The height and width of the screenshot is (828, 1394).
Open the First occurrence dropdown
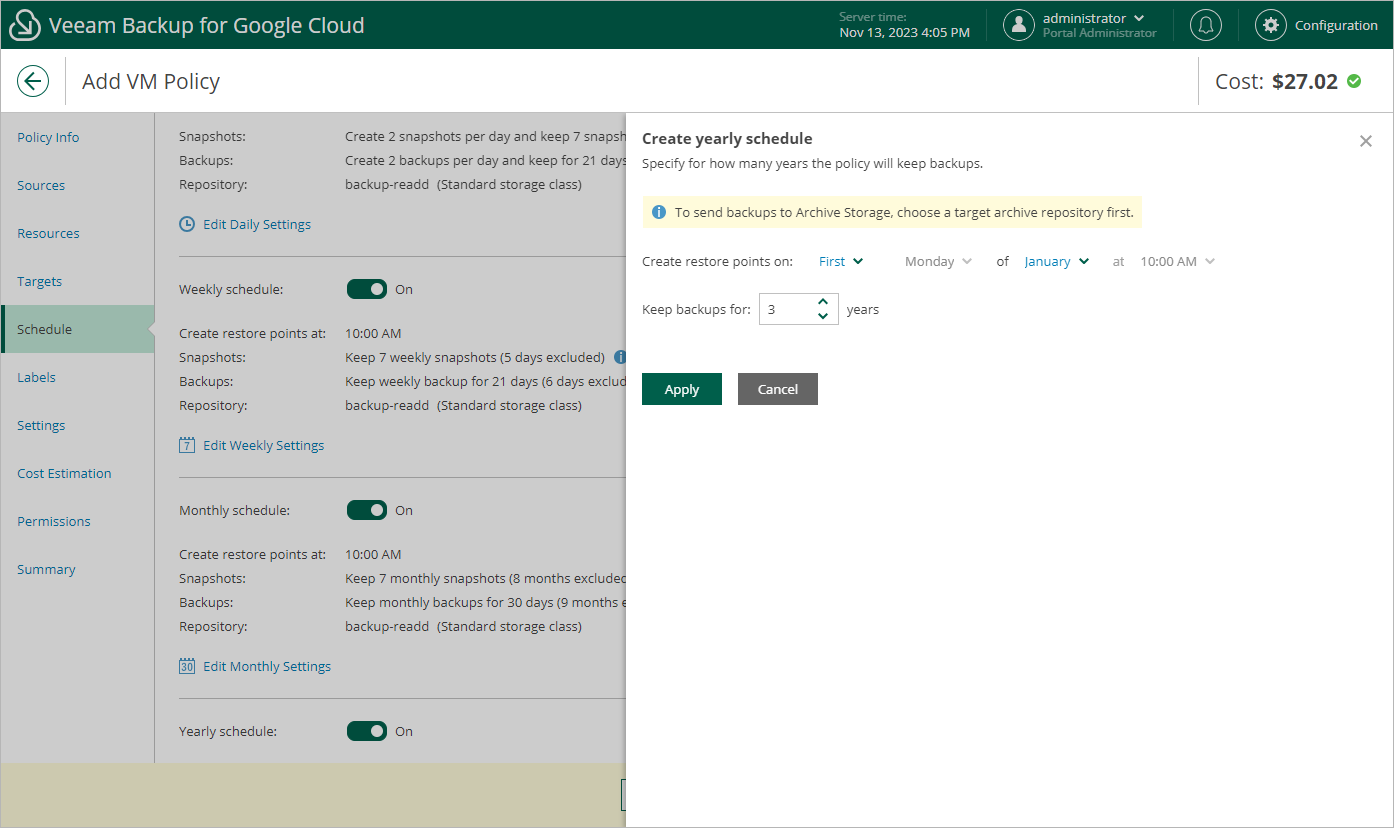pyautogui.click(x=840, y=262)
